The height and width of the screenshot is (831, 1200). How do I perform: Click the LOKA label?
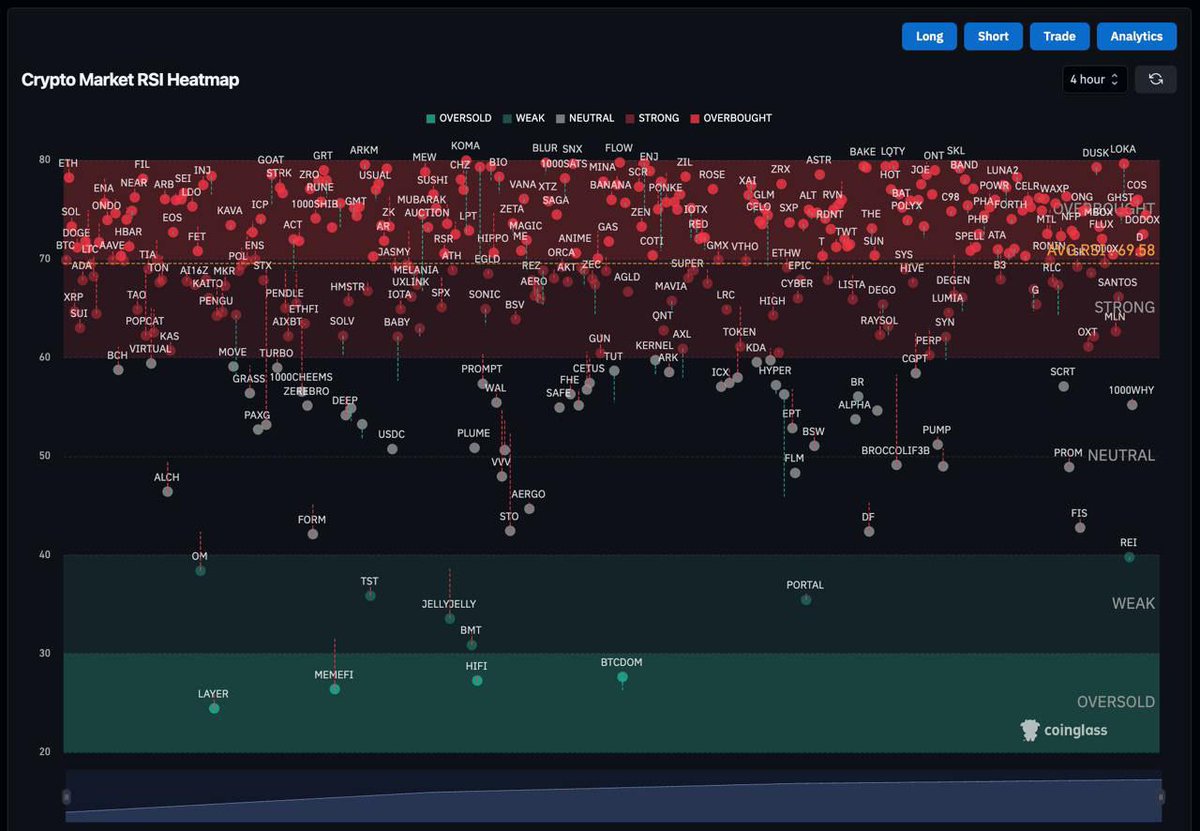pyautogui.click(x=1123, y=149)
